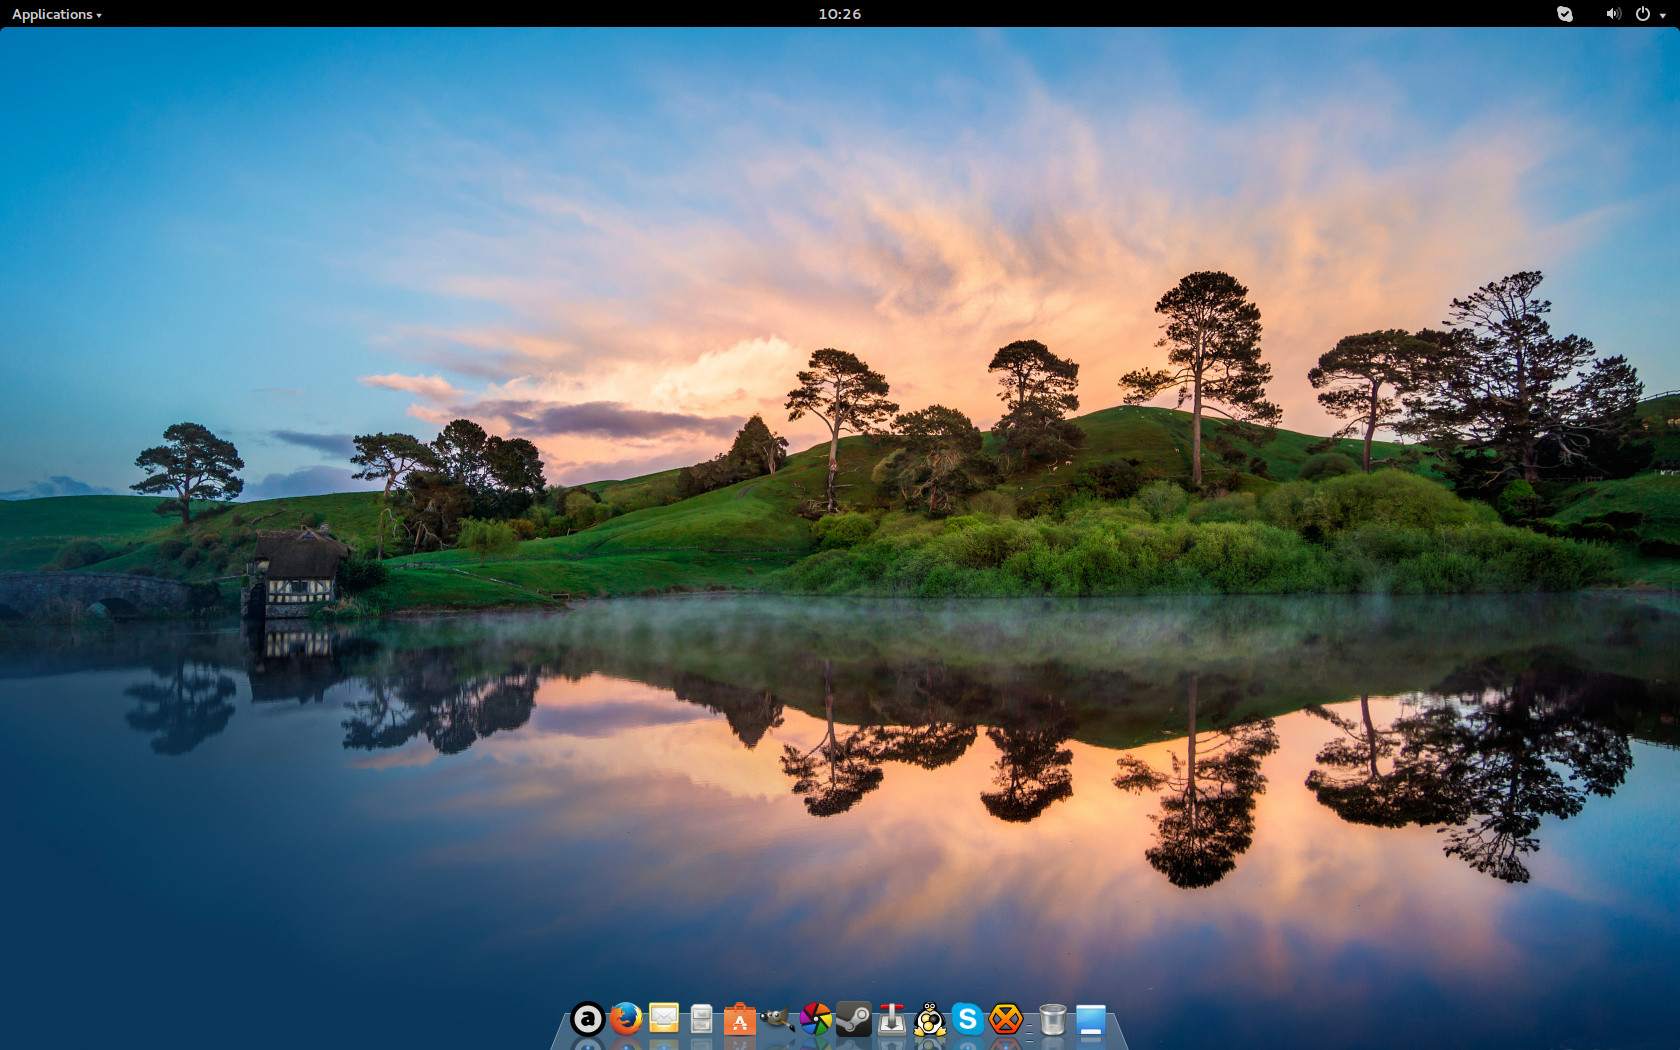Image resolution: width=1680 pixels, height=1050 pixels.
Task: Launch Firefox from the dock
Action: [x=626, y=1019]
